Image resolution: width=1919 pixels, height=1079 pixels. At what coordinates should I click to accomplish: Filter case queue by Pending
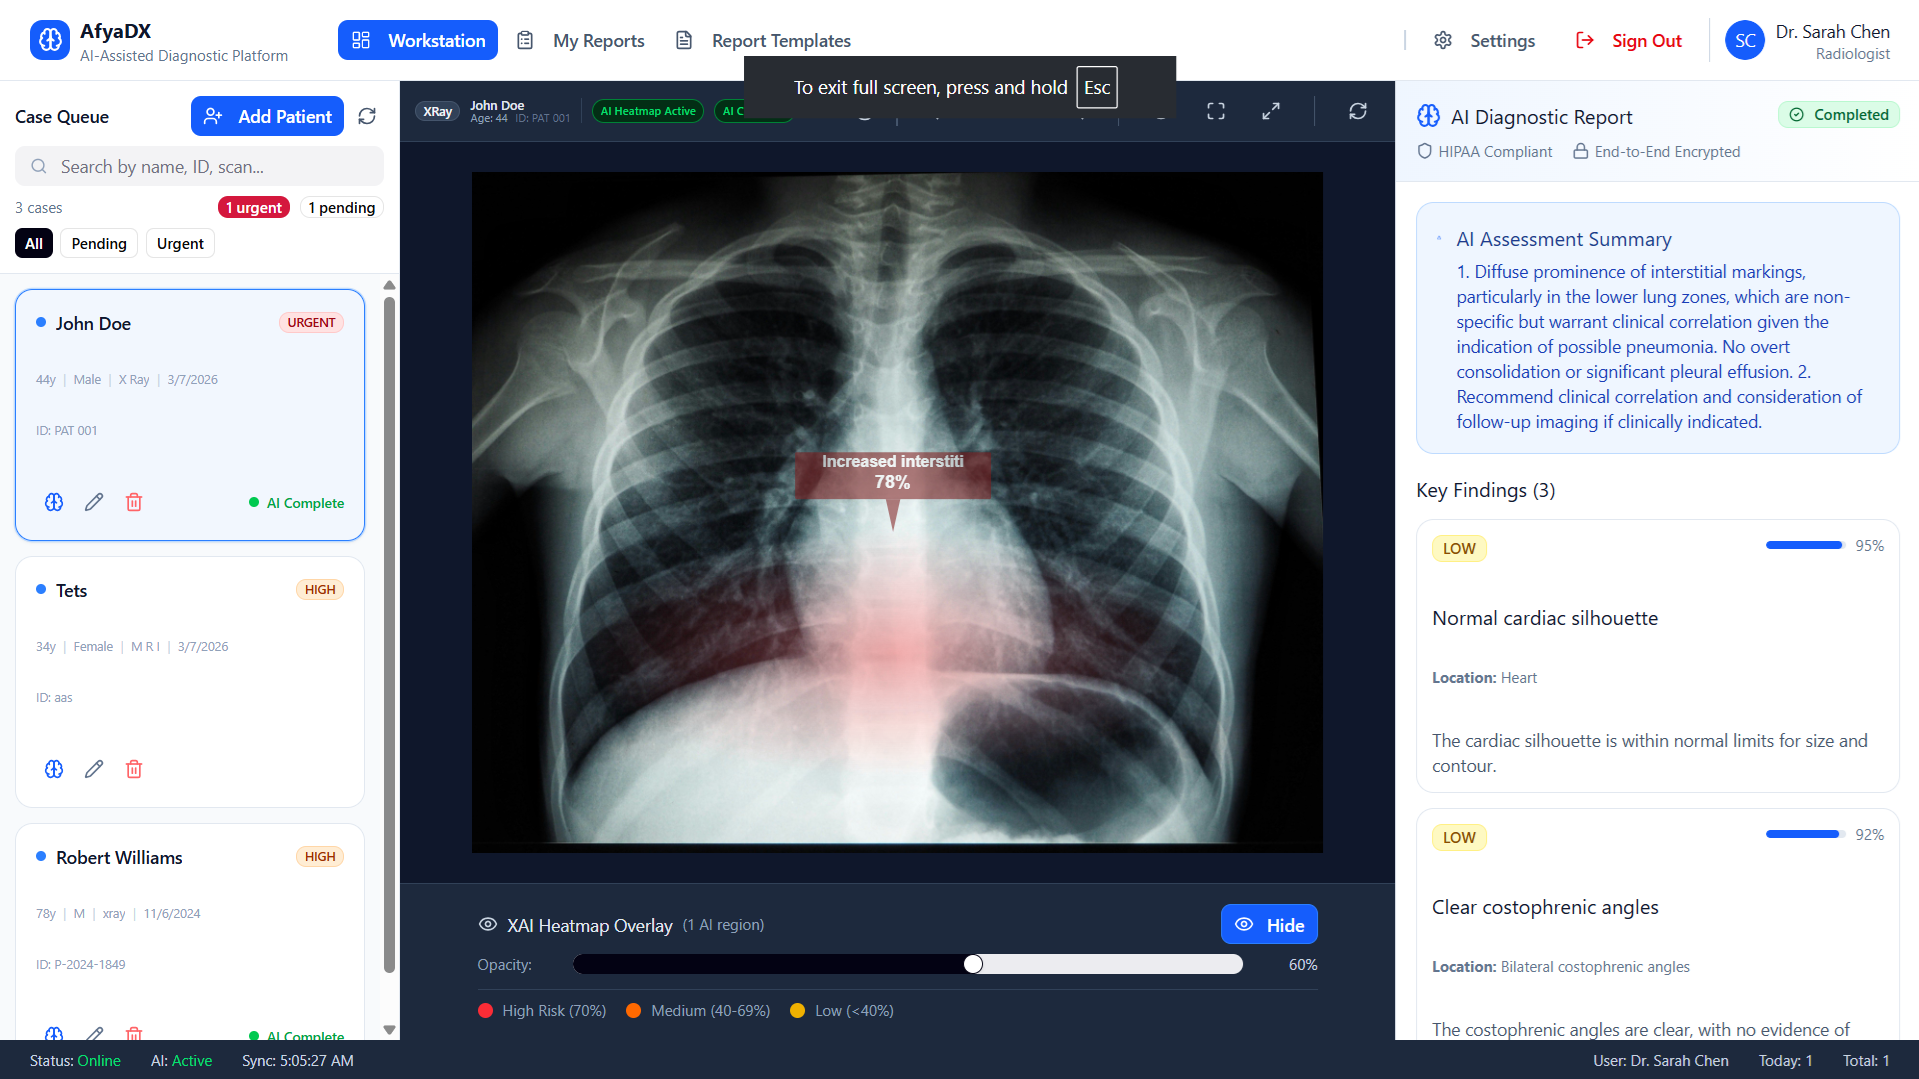pos(99,244)
